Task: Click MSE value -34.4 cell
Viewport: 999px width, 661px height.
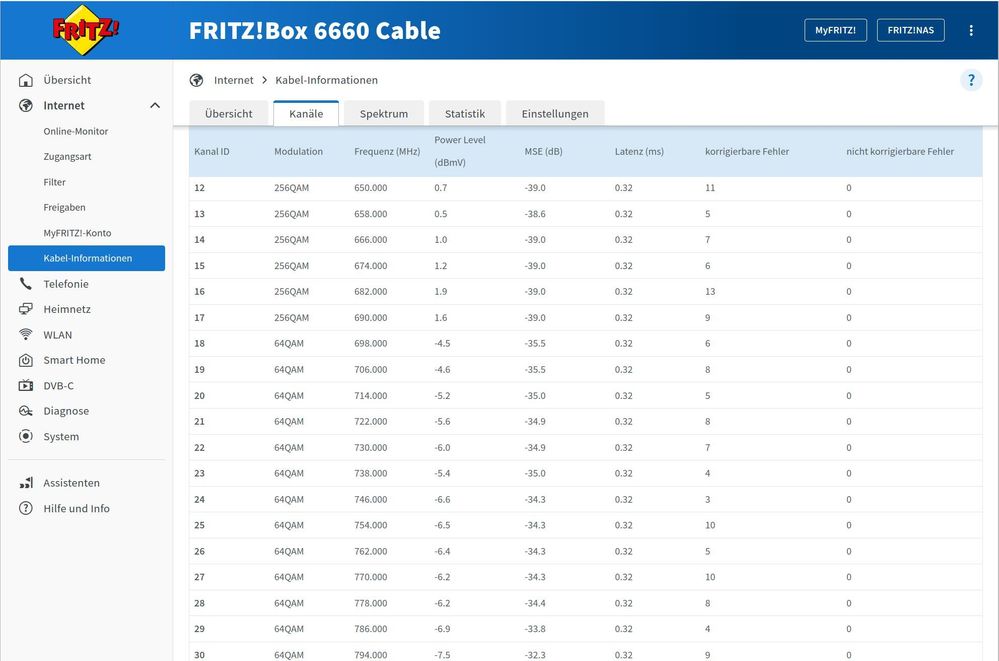Action: [535, 603]
